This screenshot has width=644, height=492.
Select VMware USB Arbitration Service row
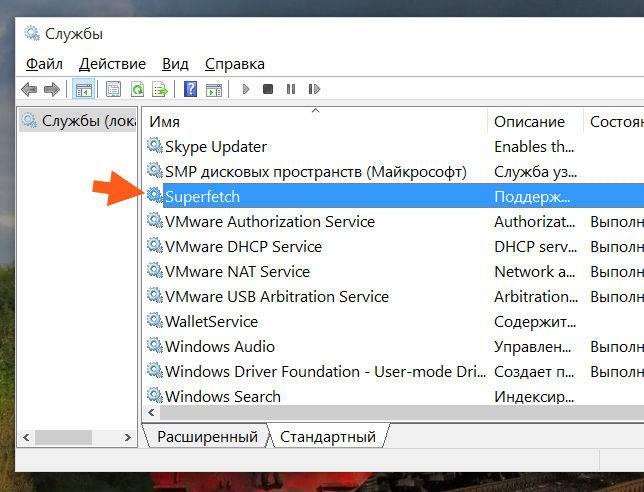(x=395, y=297)
